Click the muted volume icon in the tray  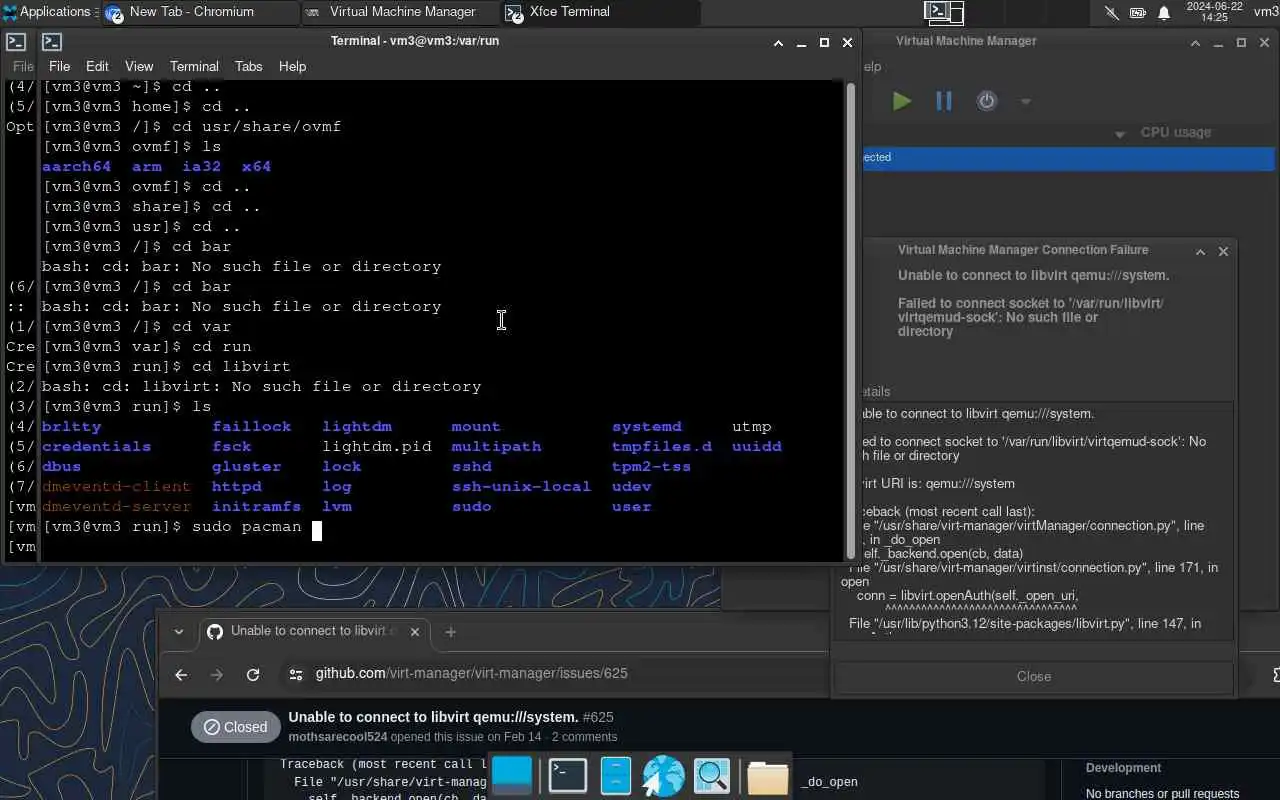pyautogui.click(x=1112, y=12)
